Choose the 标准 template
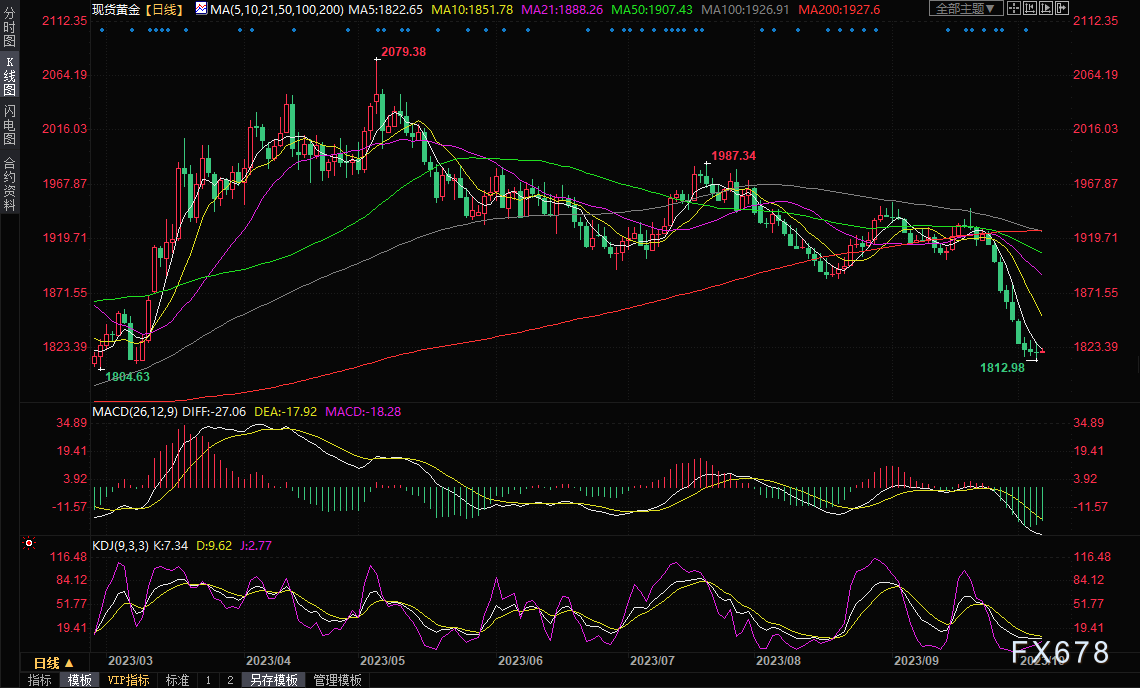 [177, 680]
